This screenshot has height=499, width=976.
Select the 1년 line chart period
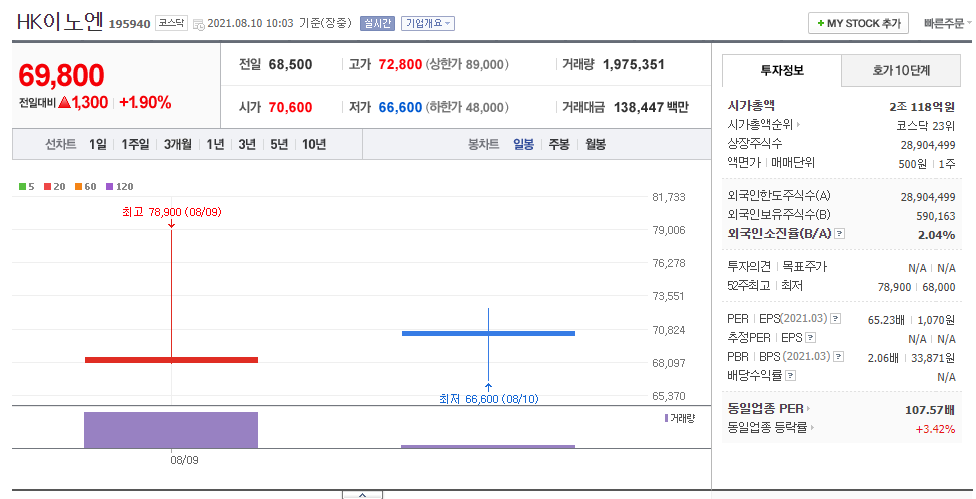(x=215, y=144)
